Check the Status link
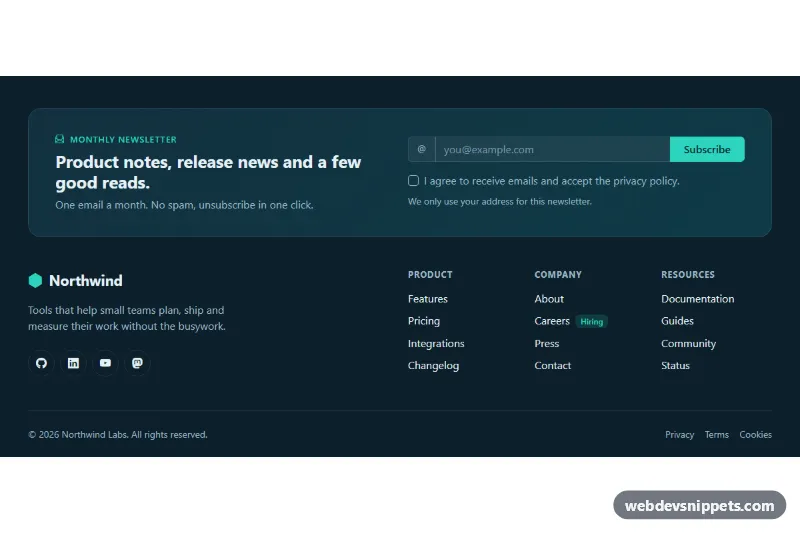Screen dimensions: 800x533 (676, 365)
